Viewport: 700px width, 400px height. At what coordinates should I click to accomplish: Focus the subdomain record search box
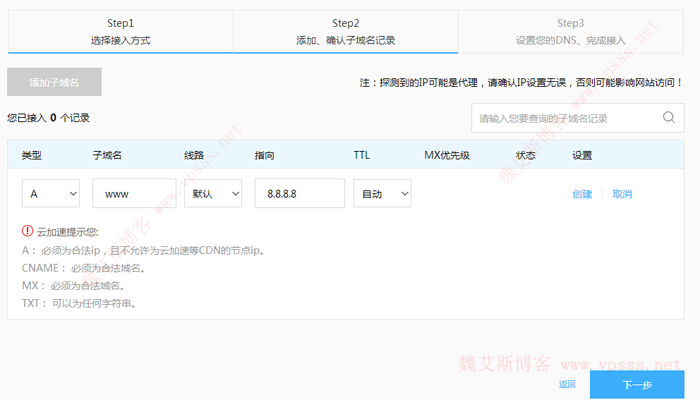click(565, 118)
